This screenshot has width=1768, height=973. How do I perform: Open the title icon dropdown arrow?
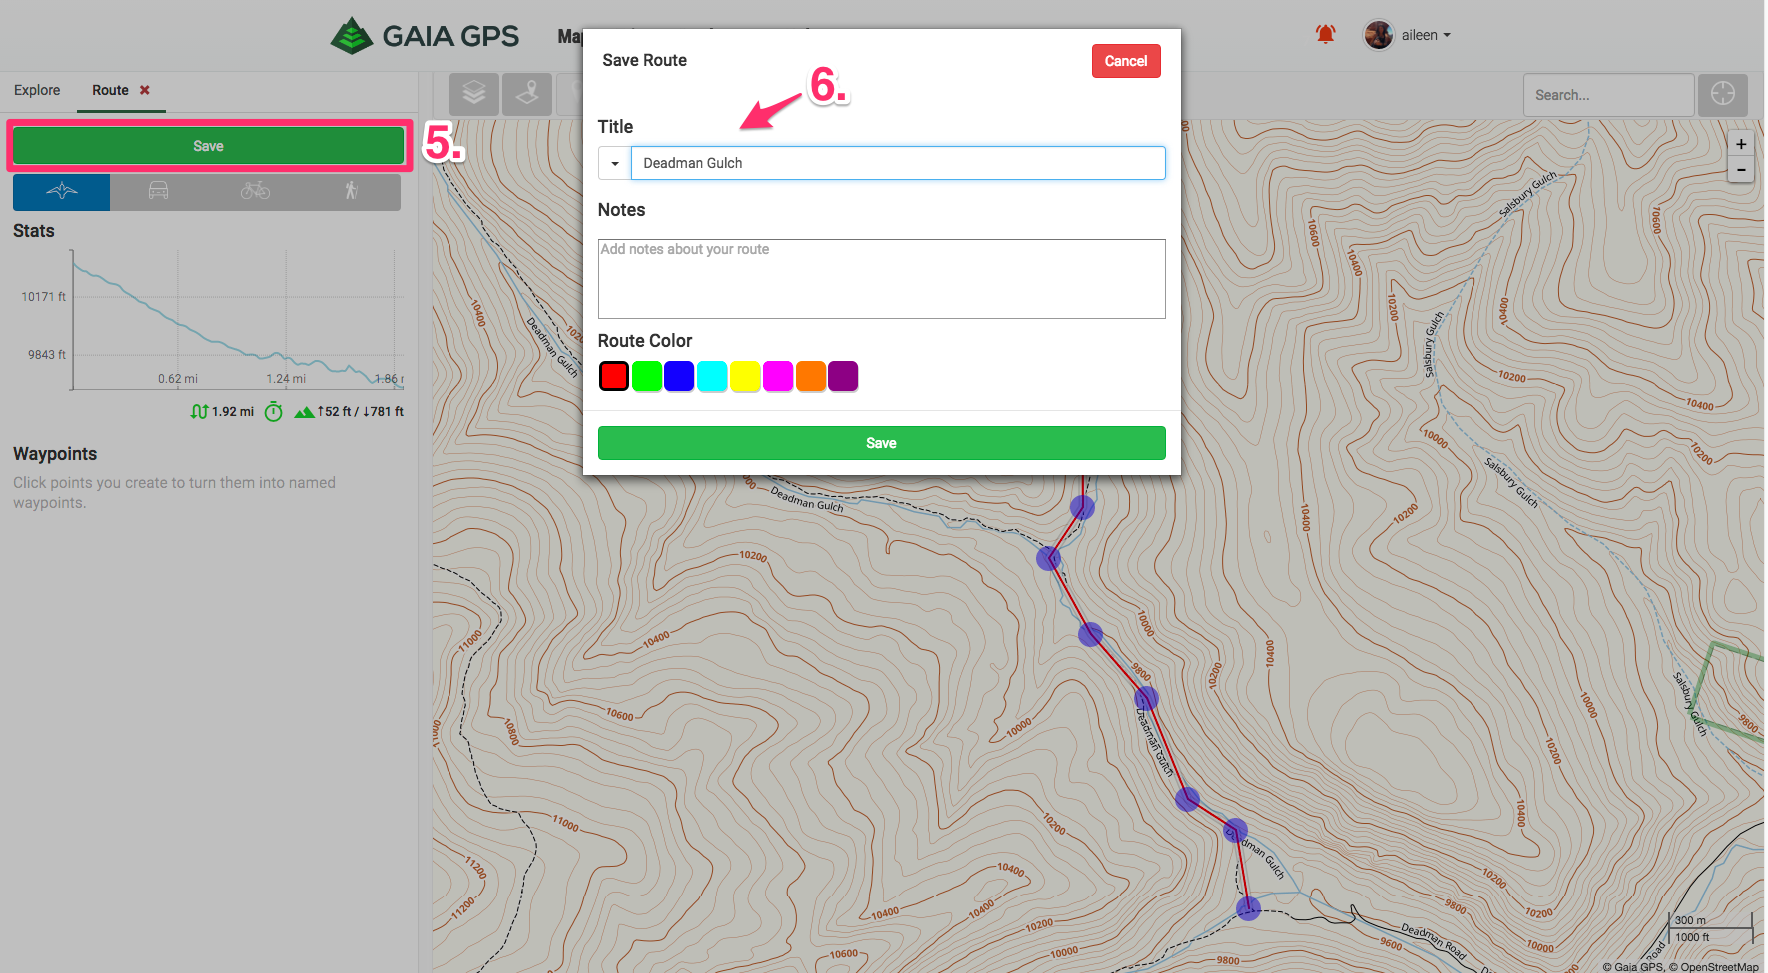pyautogui.click(x=614, y=163)
